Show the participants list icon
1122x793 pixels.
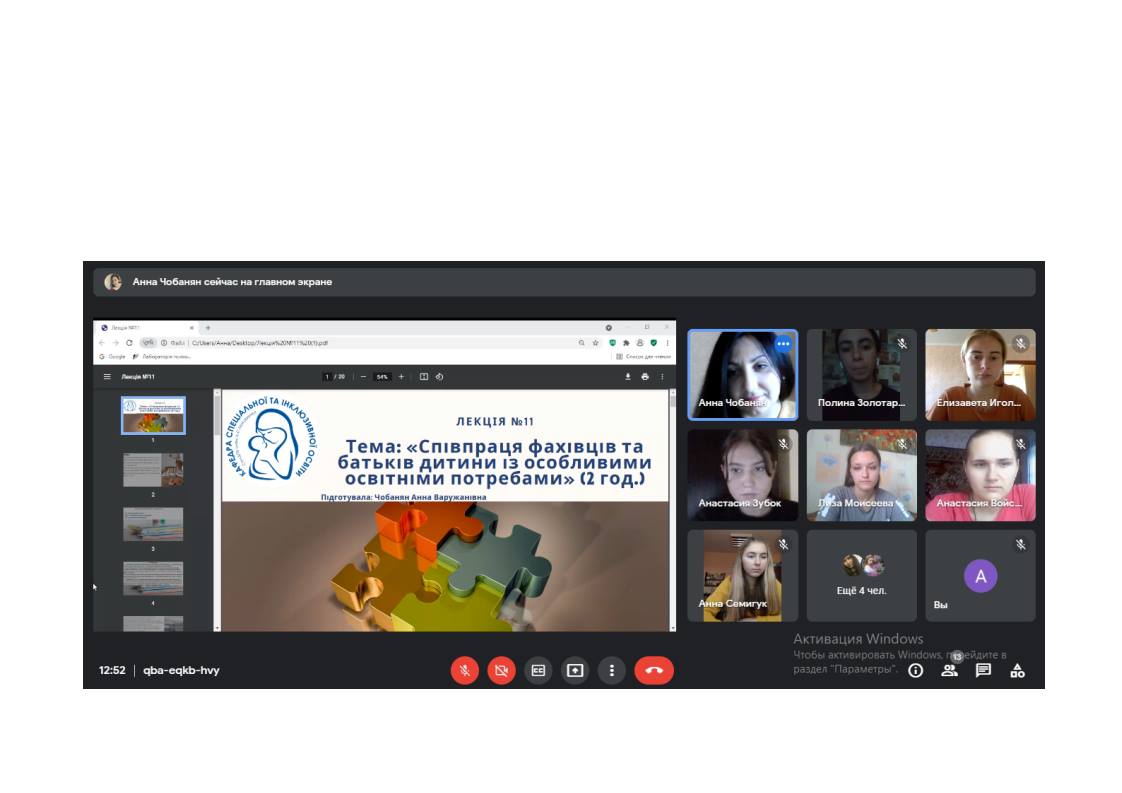[949, 671]
